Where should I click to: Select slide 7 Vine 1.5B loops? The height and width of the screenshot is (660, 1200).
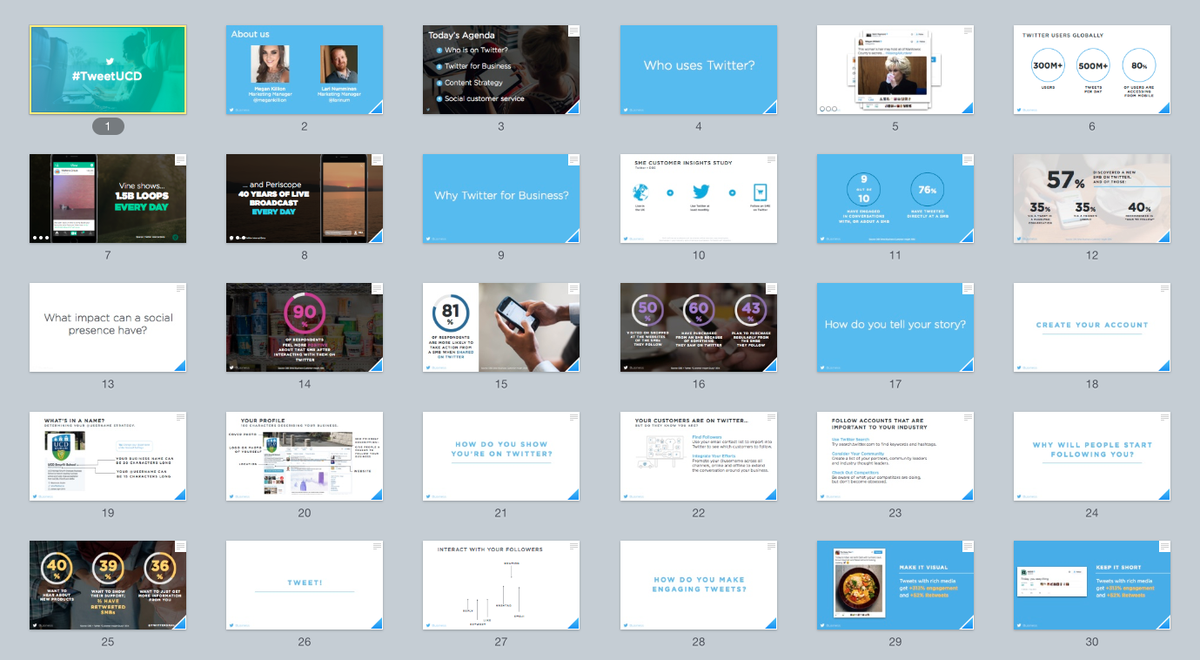coord(108,198)
